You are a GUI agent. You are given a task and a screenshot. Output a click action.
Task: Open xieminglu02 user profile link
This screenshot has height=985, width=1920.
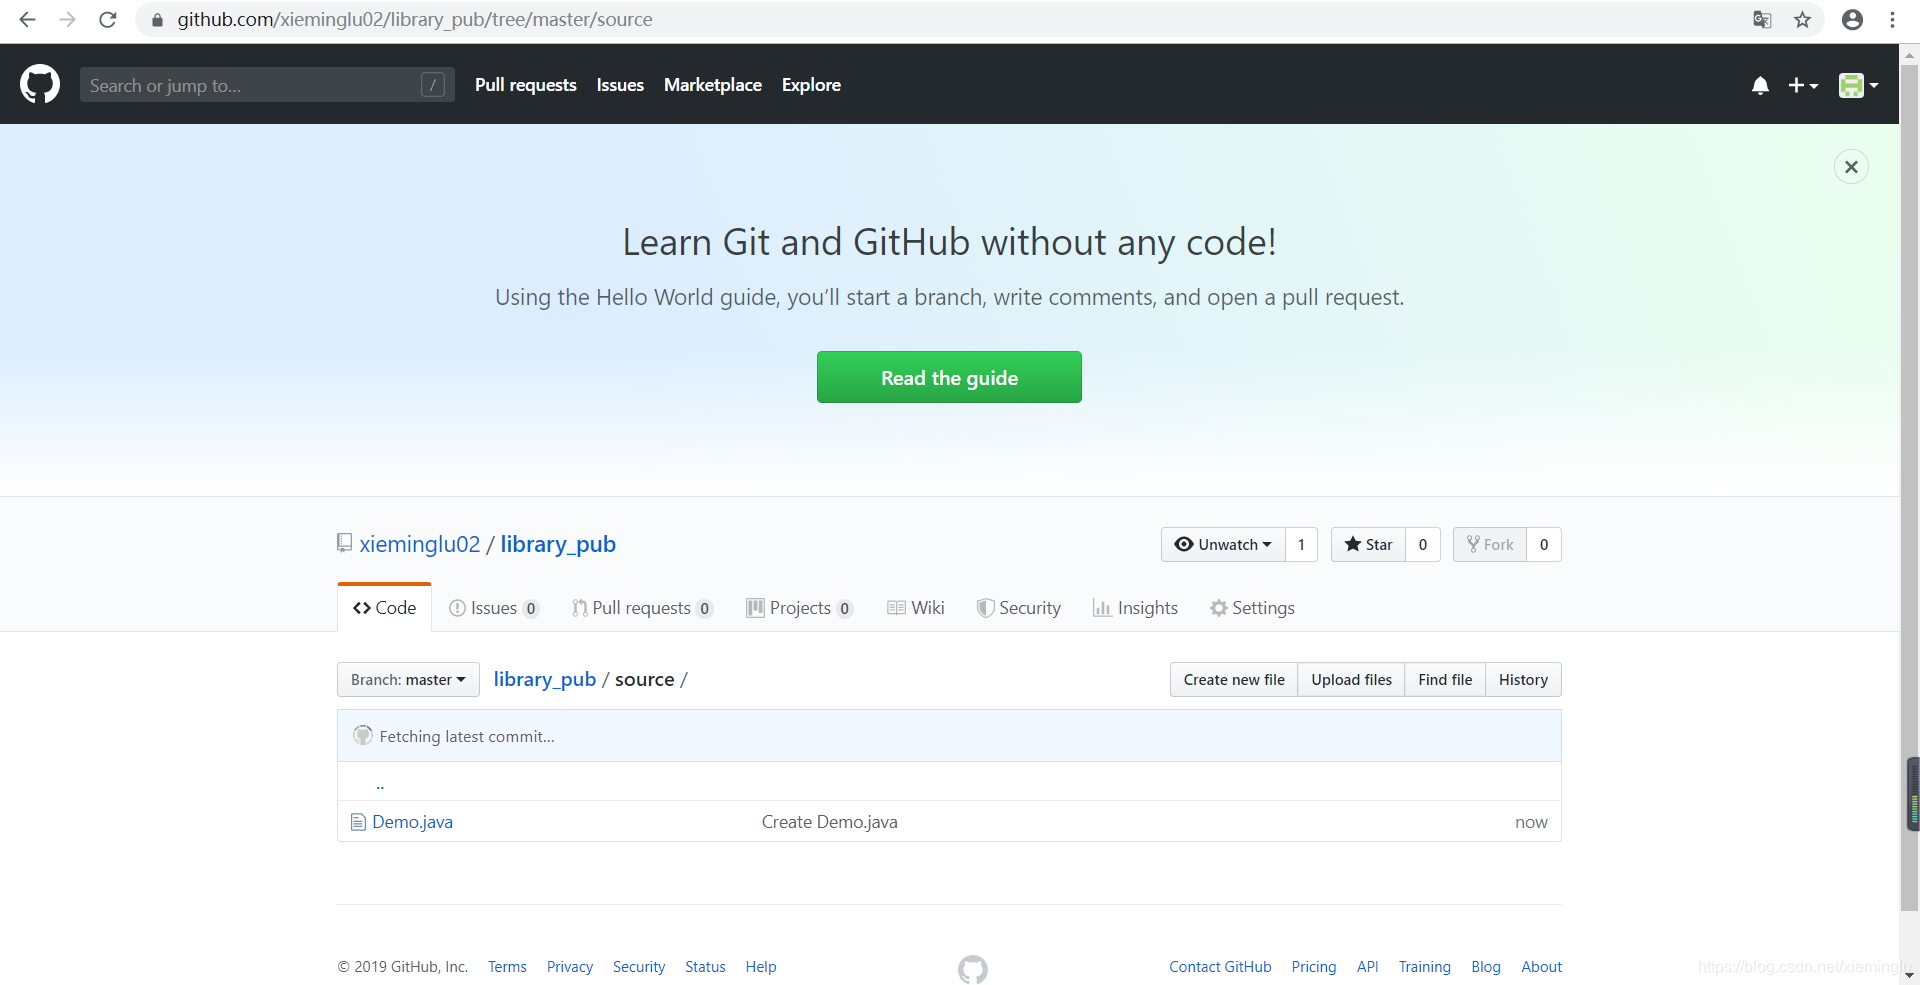click(420, 544)
